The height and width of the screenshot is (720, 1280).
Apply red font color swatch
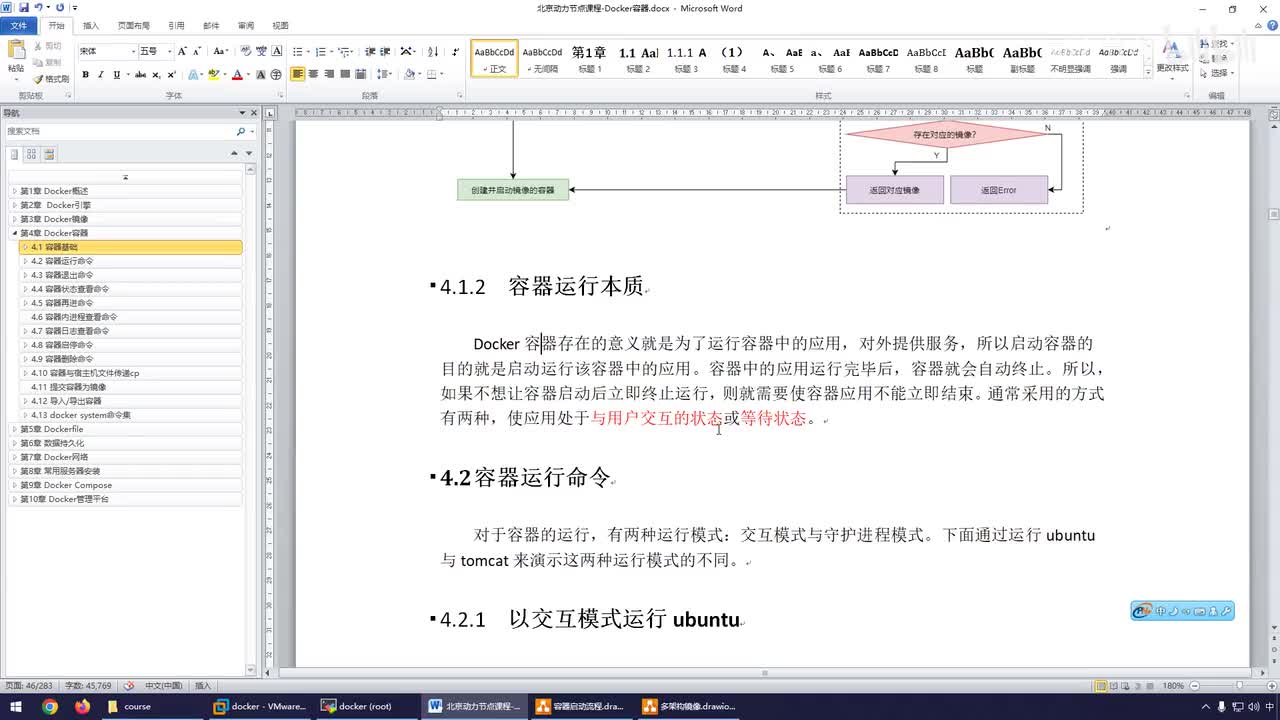[x=238, y=74]
